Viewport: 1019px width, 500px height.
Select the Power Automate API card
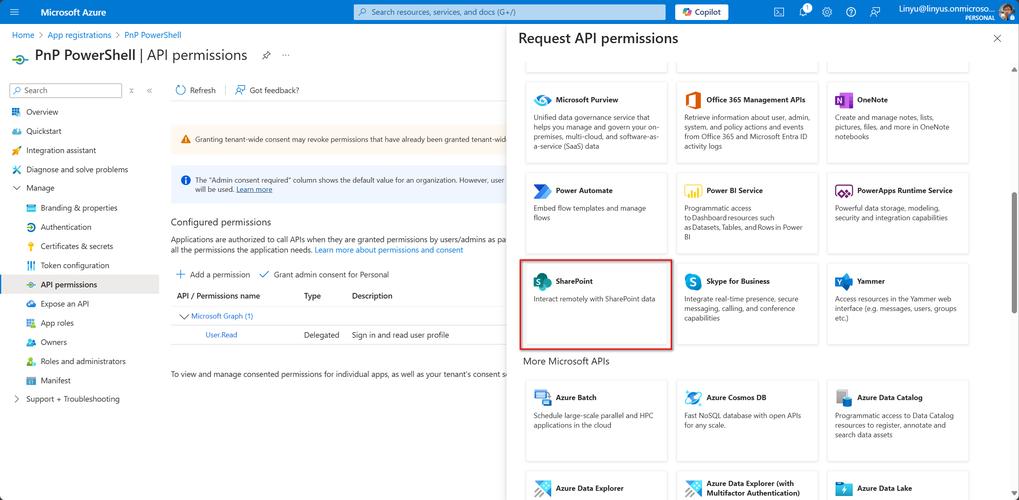tap(595, 213)
